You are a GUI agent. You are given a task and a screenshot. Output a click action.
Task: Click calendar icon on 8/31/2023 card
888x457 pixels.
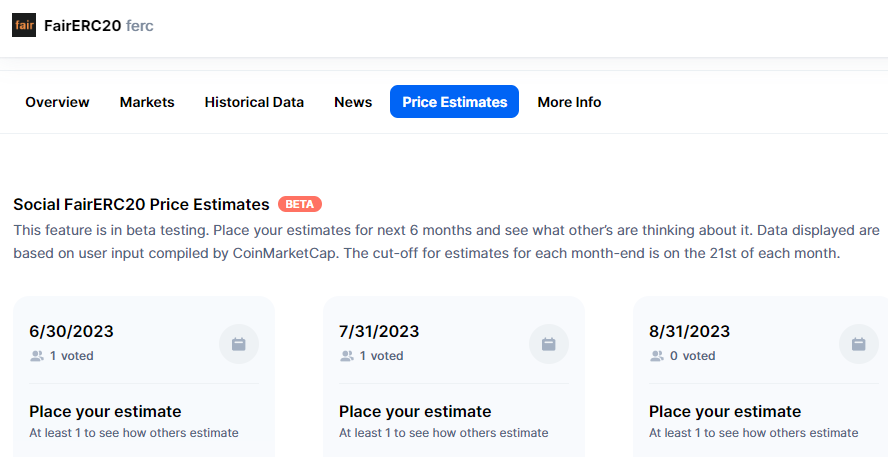(x=859, y=344)
